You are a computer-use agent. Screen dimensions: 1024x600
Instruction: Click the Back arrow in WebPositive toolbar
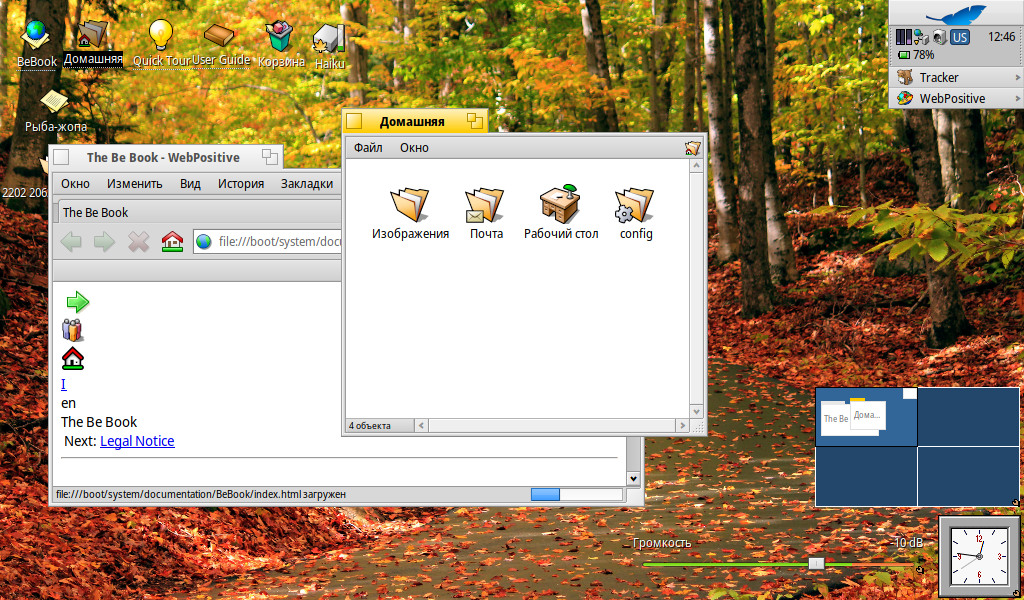coord(71,241)
